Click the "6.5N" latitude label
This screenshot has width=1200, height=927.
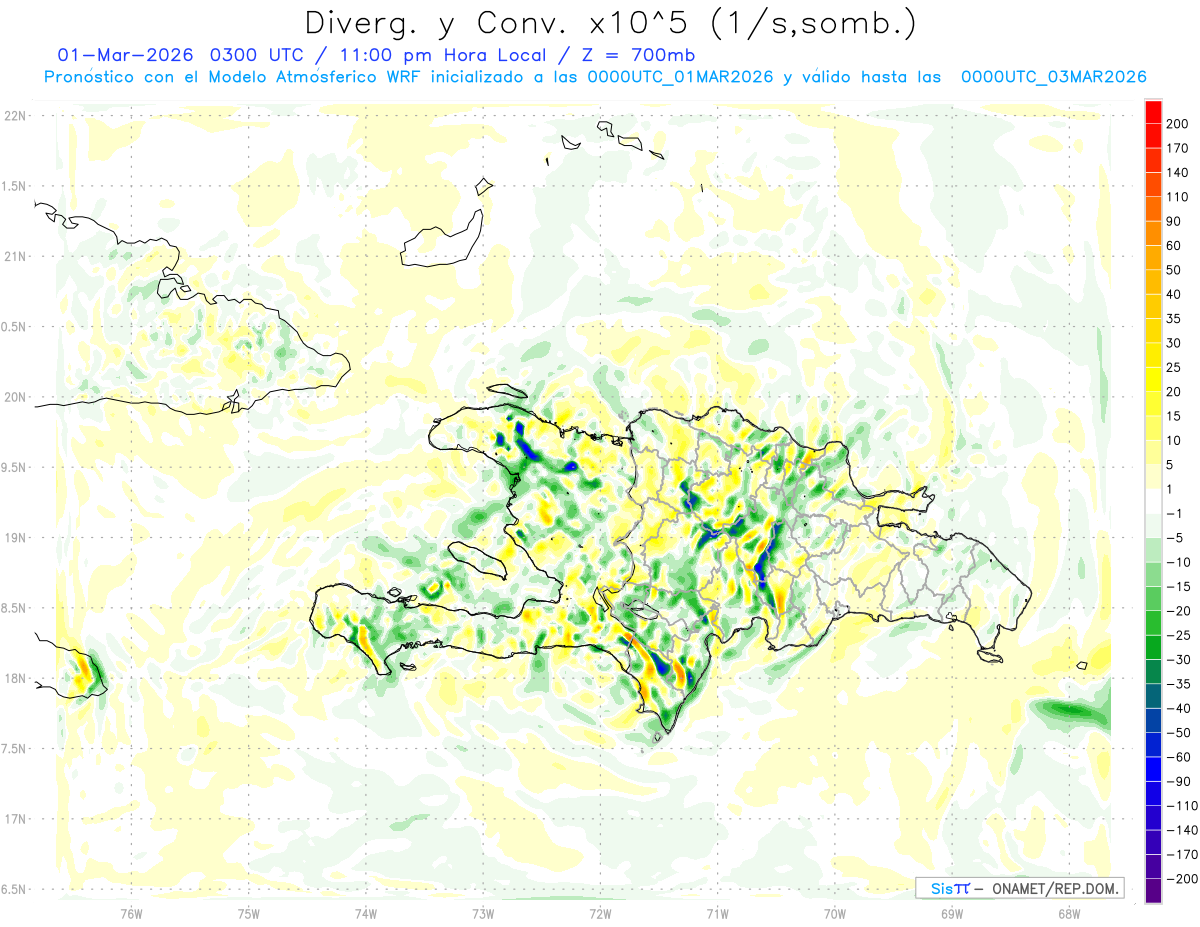[x=14, y=890]
